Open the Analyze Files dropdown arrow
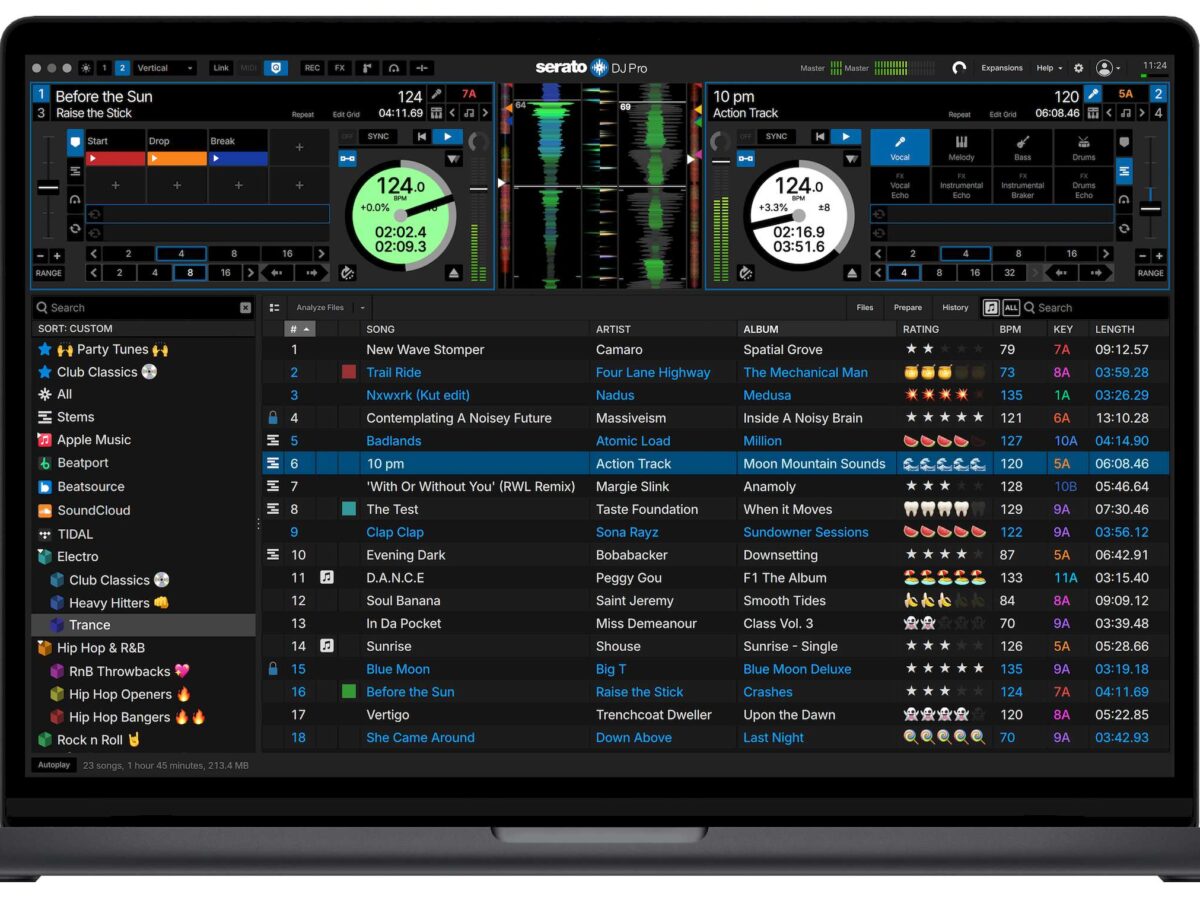Screen dimensions: 1200x900 tap(362, 308)
